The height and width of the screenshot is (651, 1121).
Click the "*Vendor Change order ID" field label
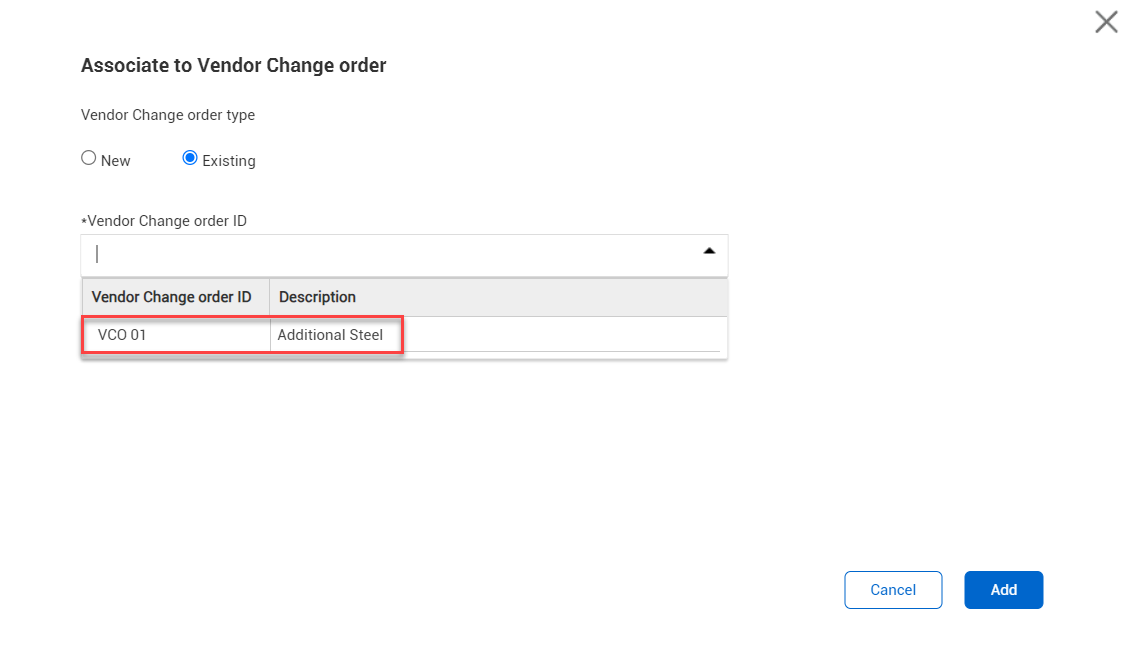[167, 221]
